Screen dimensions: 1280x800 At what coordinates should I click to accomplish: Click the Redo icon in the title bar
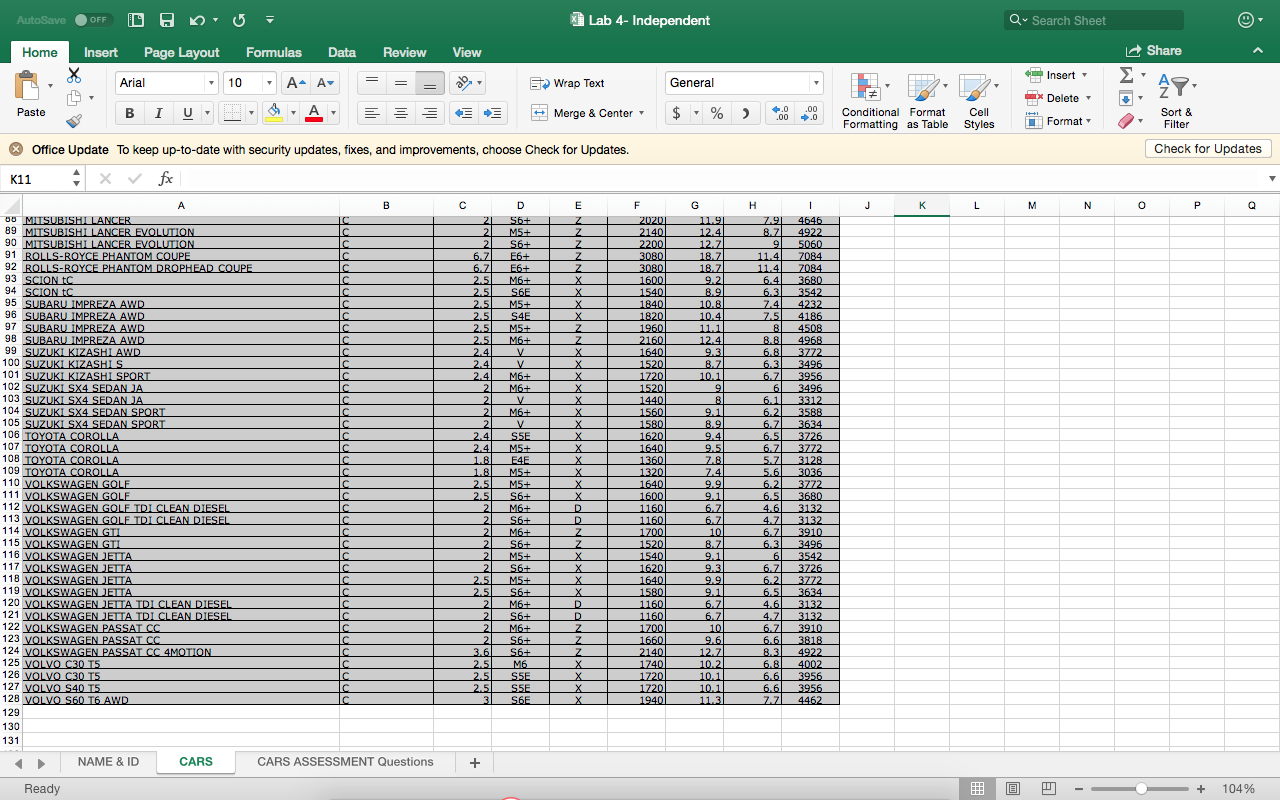click(239, 20)
